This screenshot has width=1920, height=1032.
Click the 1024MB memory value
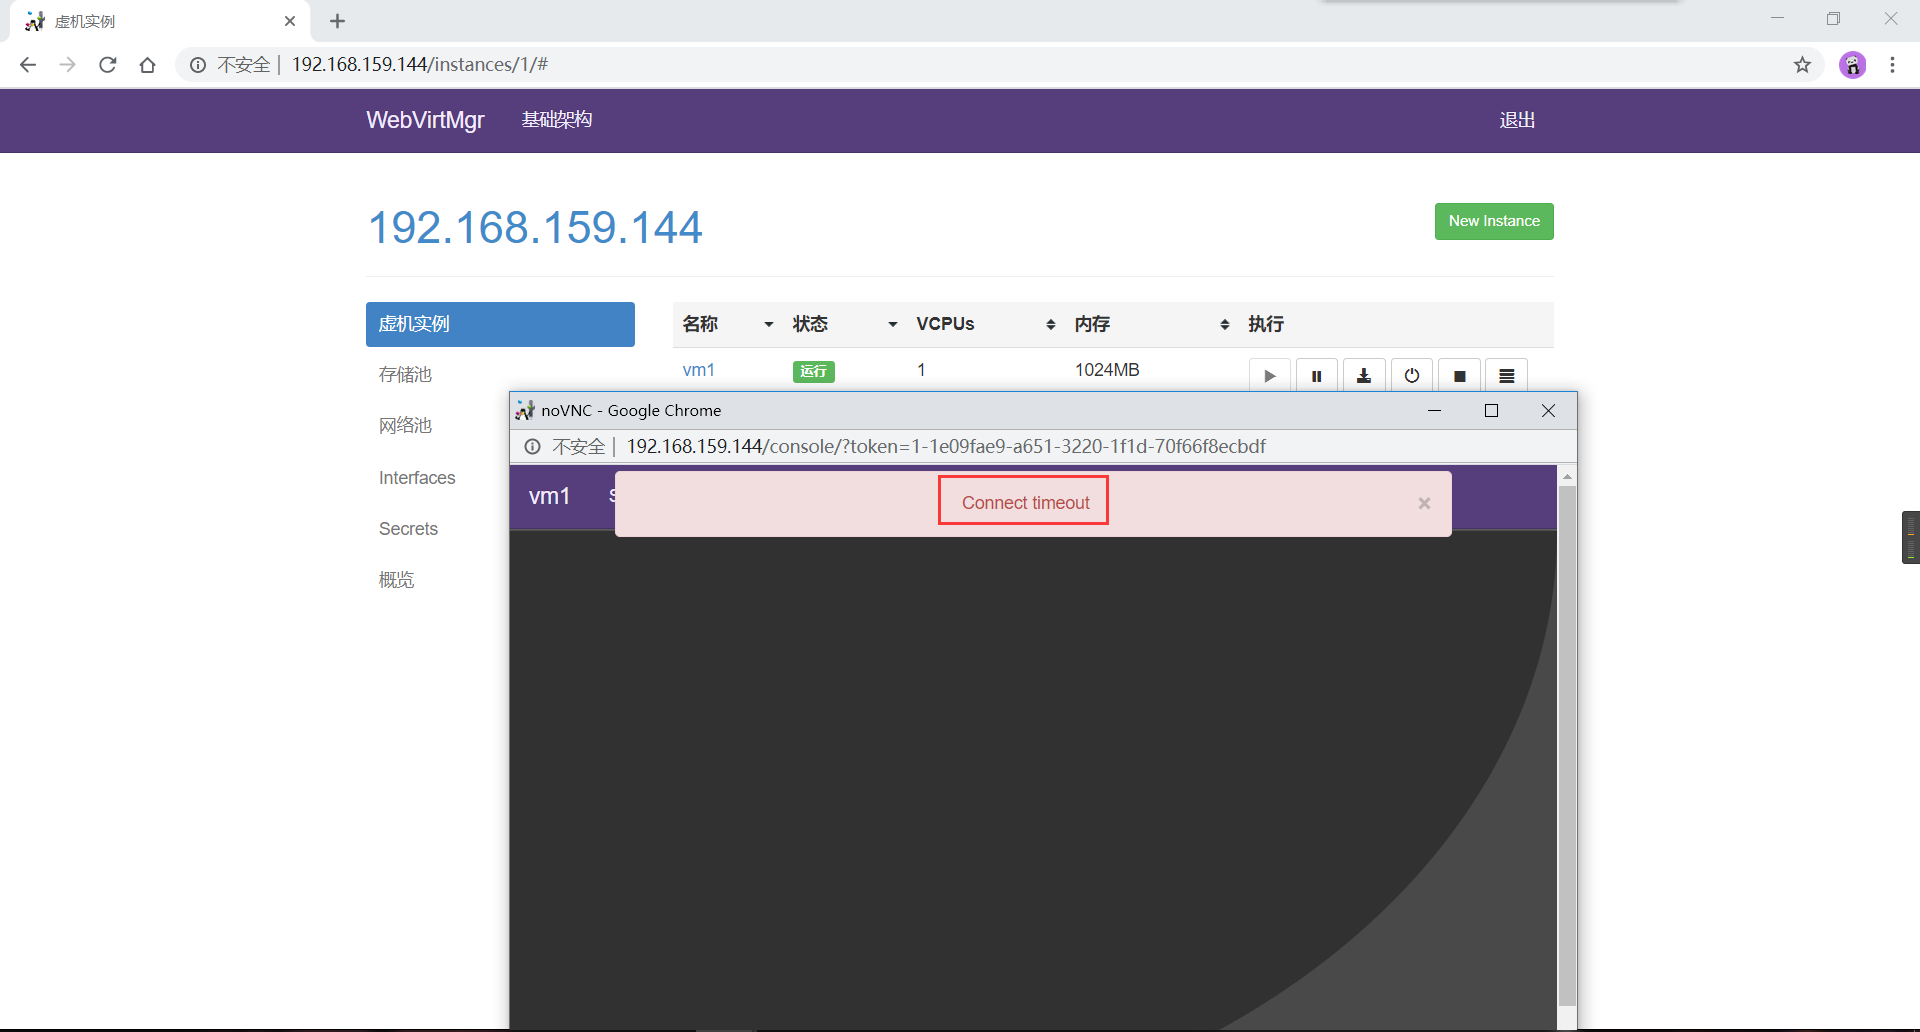click(x=1107, y=370)
